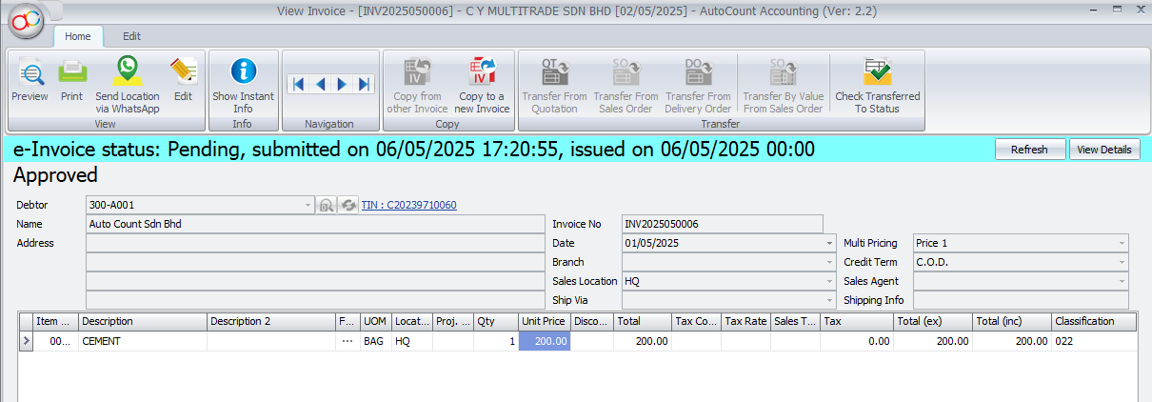
Task: Click the Refresh button
Action: pyautogui.click(x=1029, y=149)
